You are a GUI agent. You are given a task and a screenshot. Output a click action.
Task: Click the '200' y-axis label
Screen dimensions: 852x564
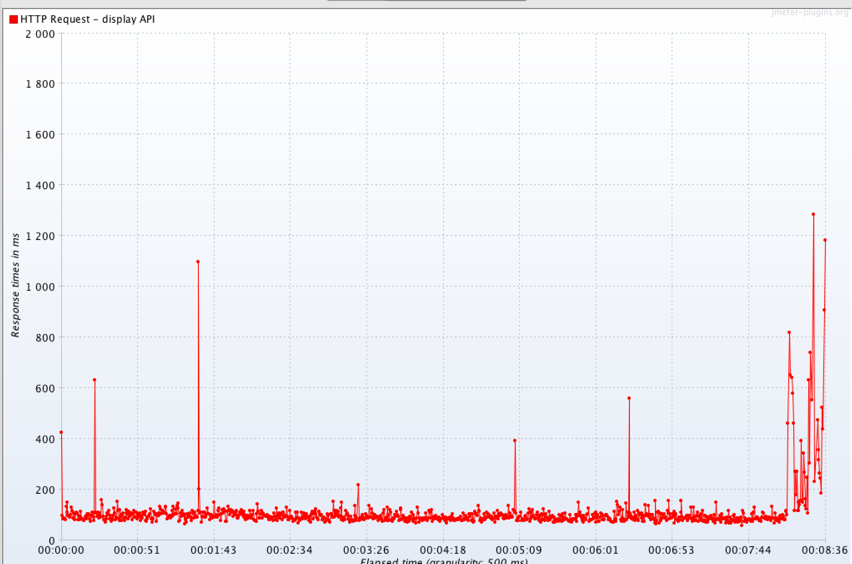click(45, 490)
